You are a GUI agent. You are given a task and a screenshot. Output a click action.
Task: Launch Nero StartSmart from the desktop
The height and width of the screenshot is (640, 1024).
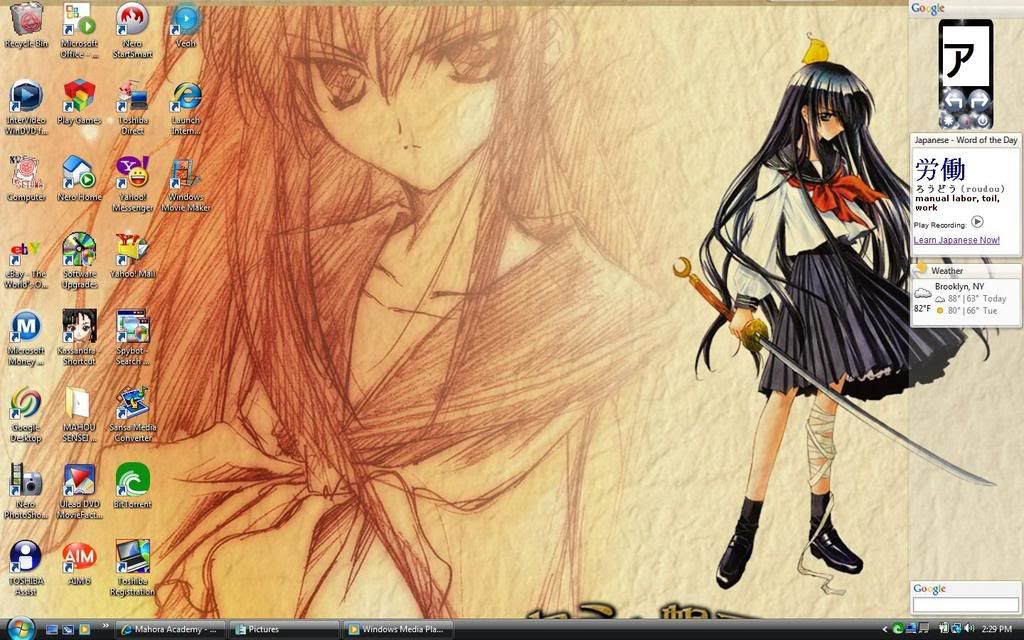[x=133, y=20]
